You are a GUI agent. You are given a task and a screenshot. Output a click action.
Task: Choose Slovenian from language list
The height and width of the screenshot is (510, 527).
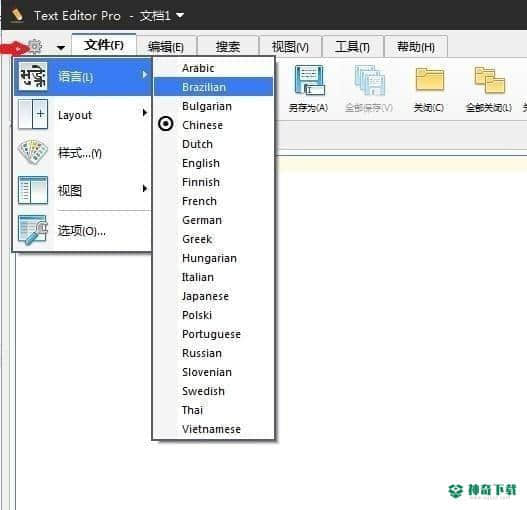[x=213, y=372]
